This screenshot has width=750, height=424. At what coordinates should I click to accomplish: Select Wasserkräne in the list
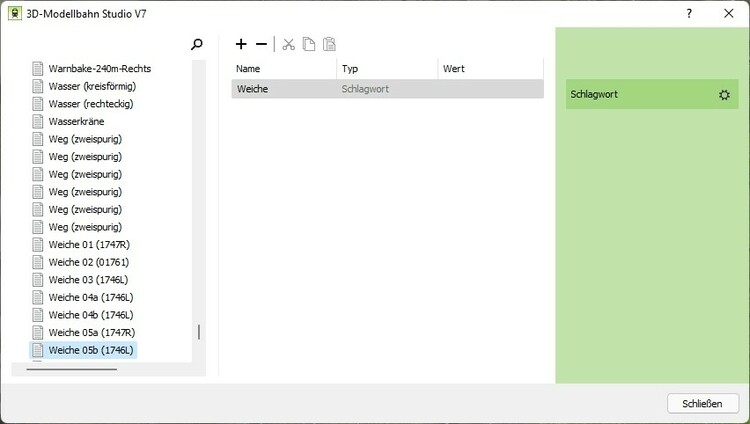point(77,122)
